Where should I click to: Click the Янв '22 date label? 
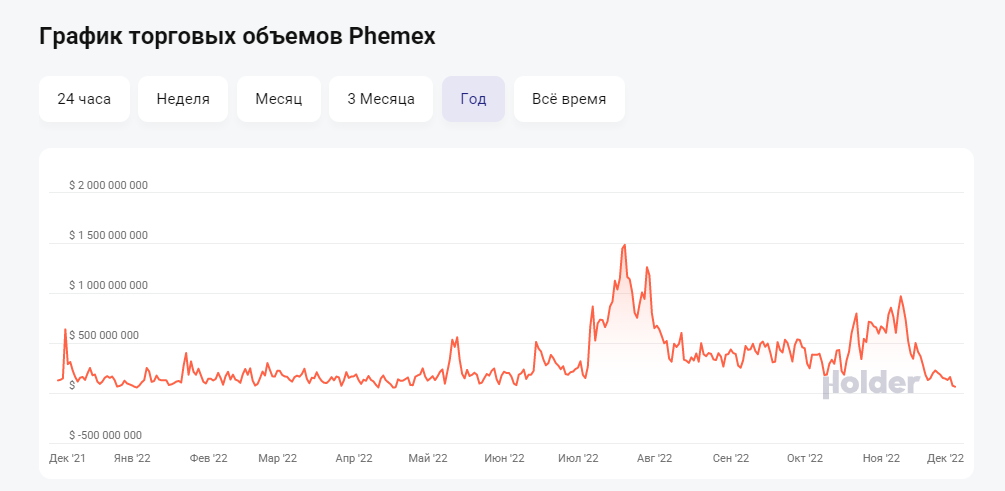click(x=132, y=458)
